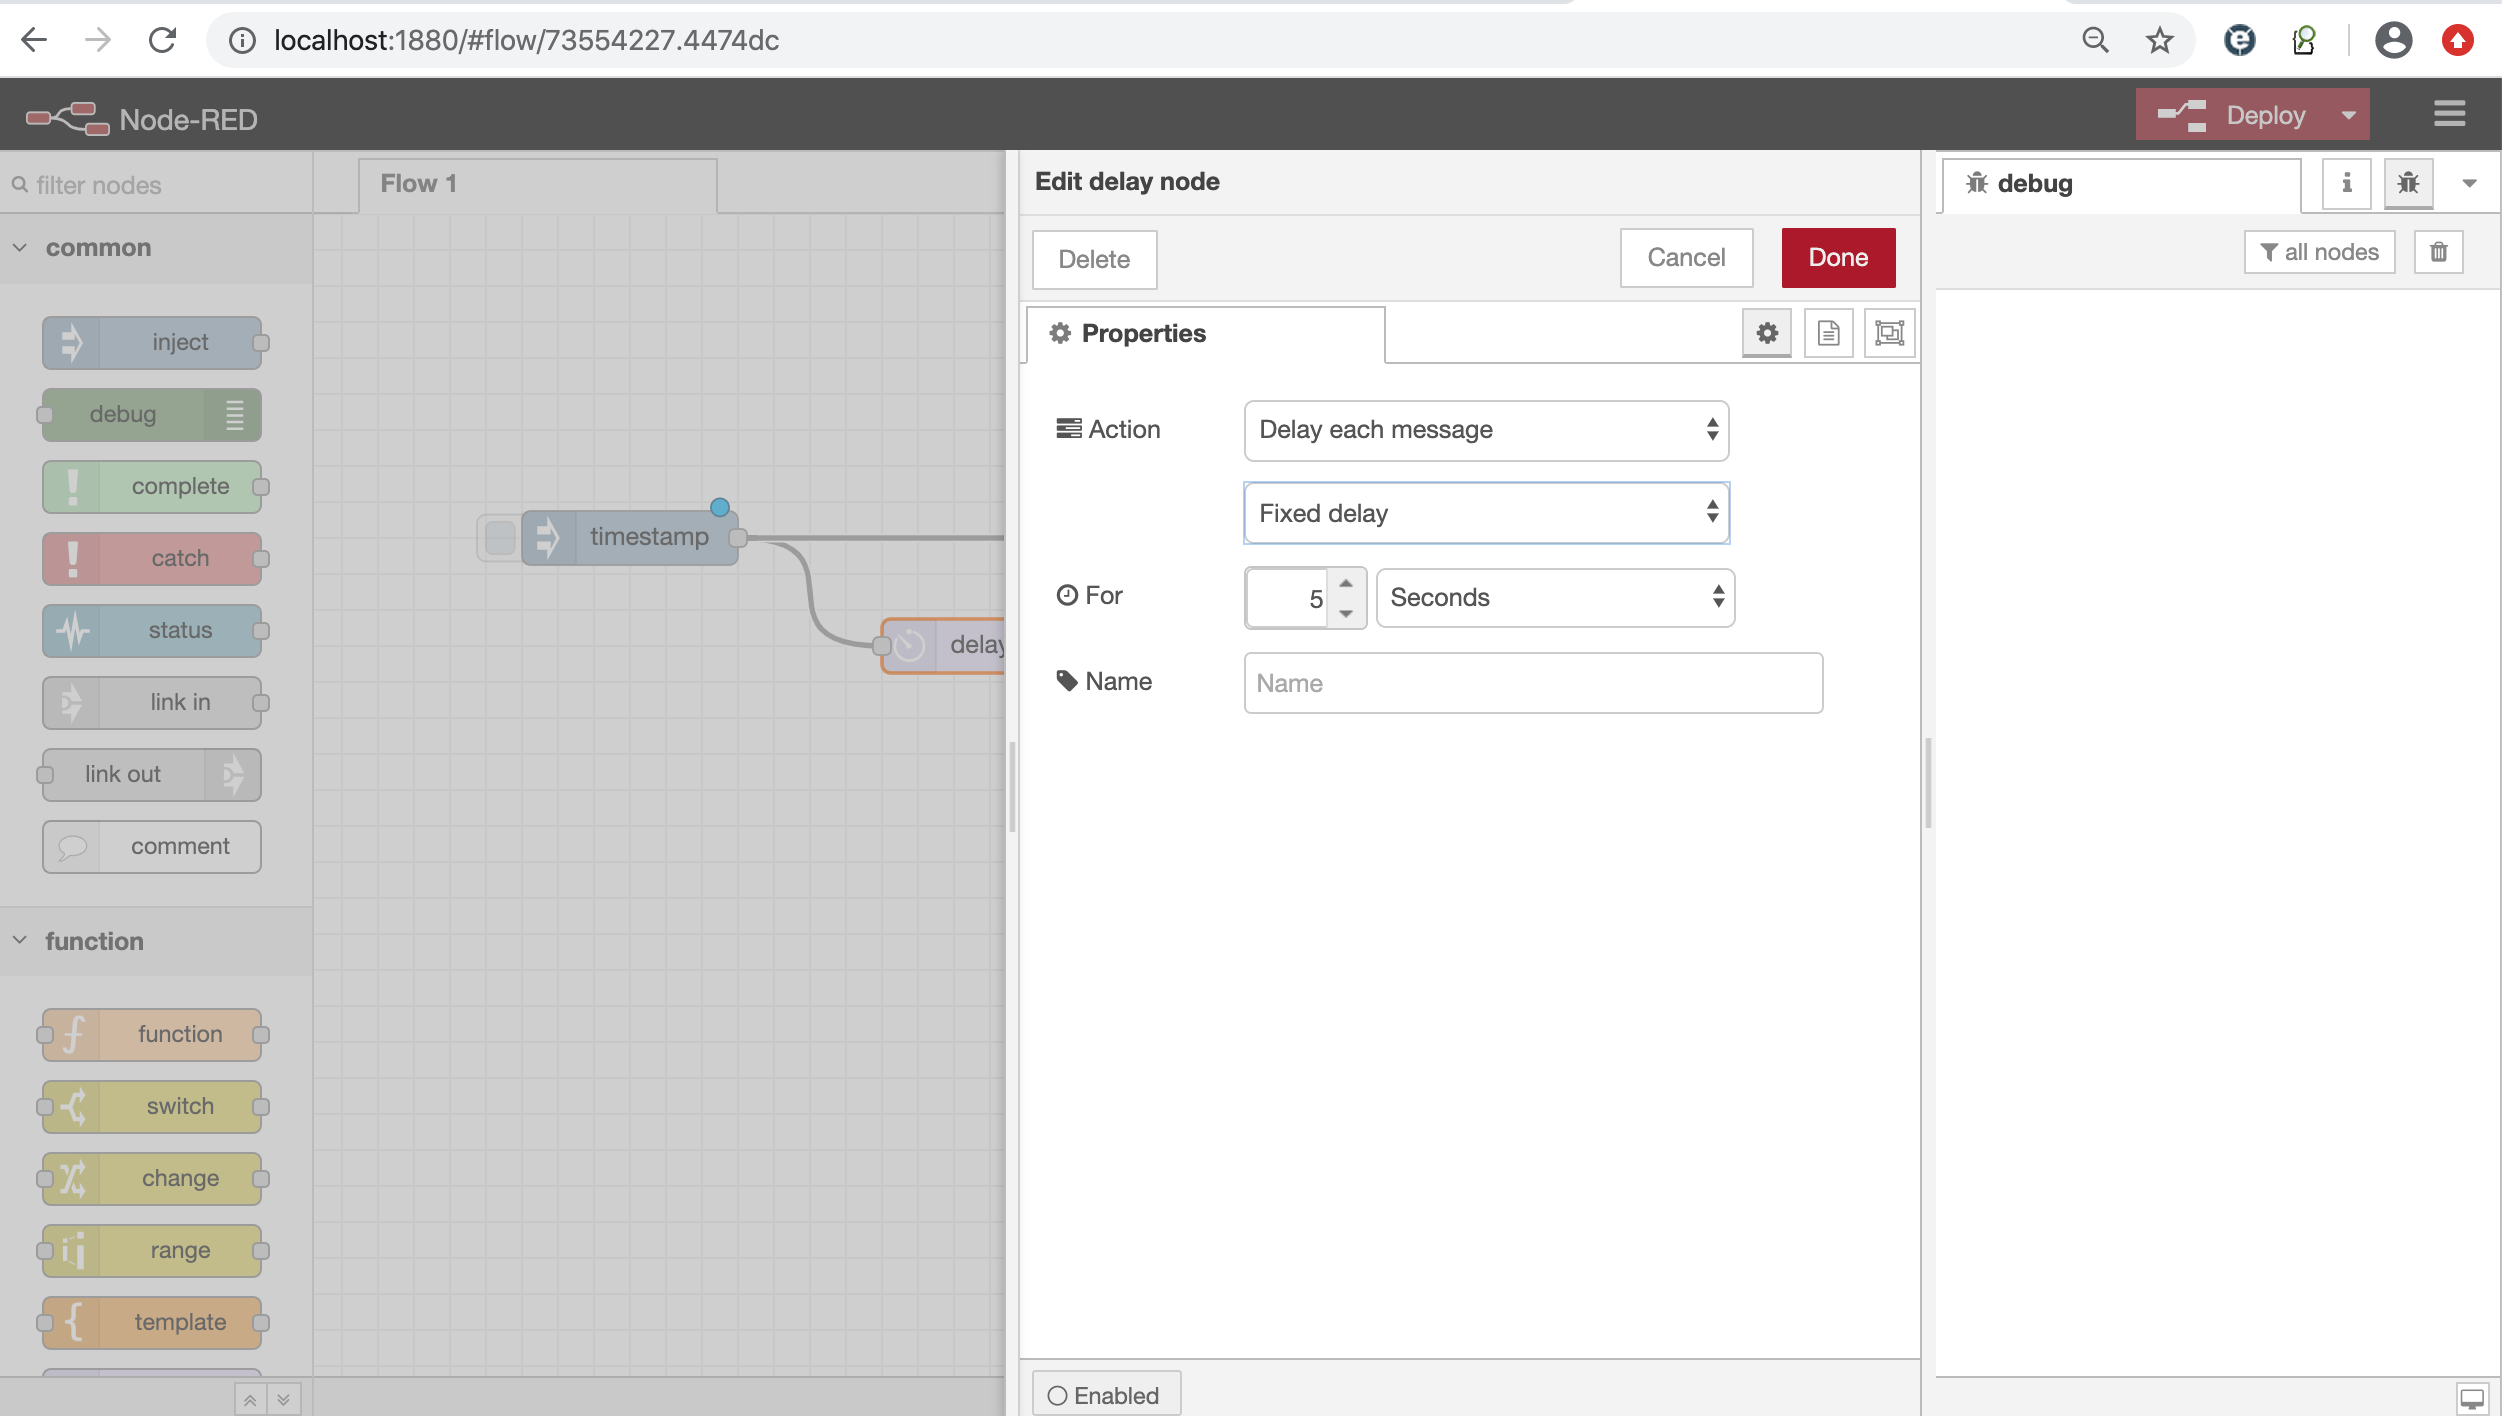Viewport: 2502px width, 1416px height.
Task: Open the Fixed delay dropdown
Action: 1486,513
